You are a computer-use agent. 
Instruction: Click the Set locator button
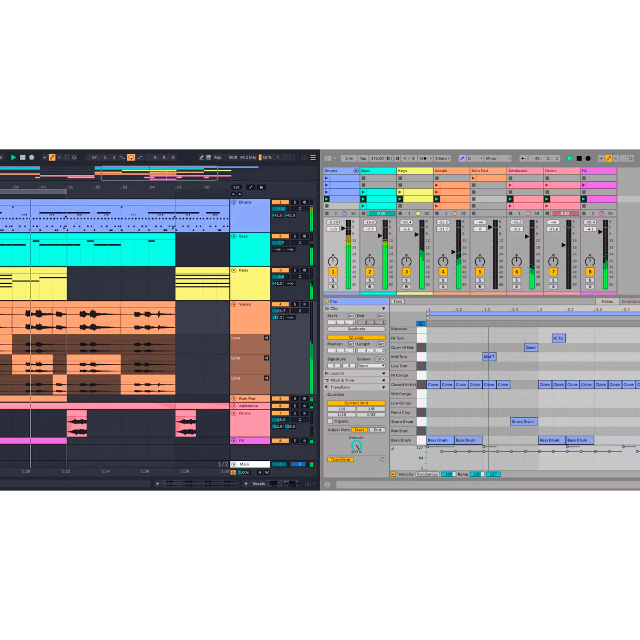tap(236, 187)
